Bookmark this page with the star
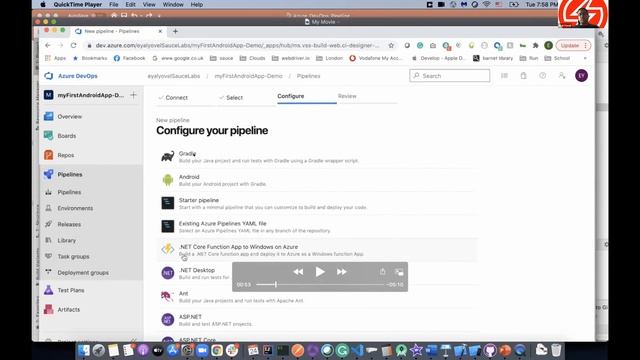640x360 pixels. pos(391,46)
